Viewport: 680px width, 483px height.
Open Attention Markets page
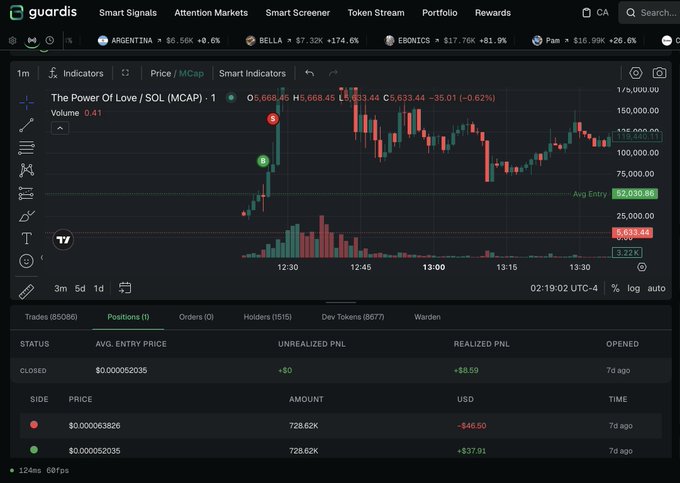pos(211,13)
